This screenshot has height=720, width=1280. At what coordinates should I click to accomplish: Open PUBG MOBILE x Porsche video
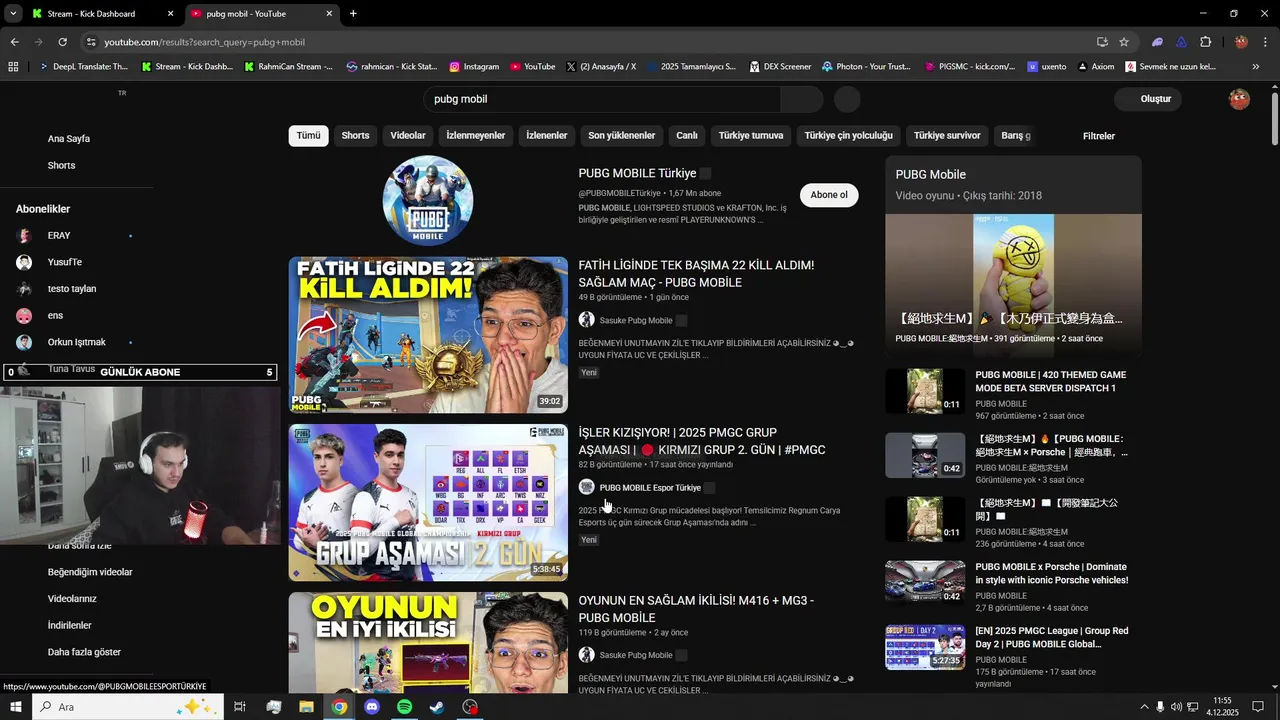(x=1052, y=574)
